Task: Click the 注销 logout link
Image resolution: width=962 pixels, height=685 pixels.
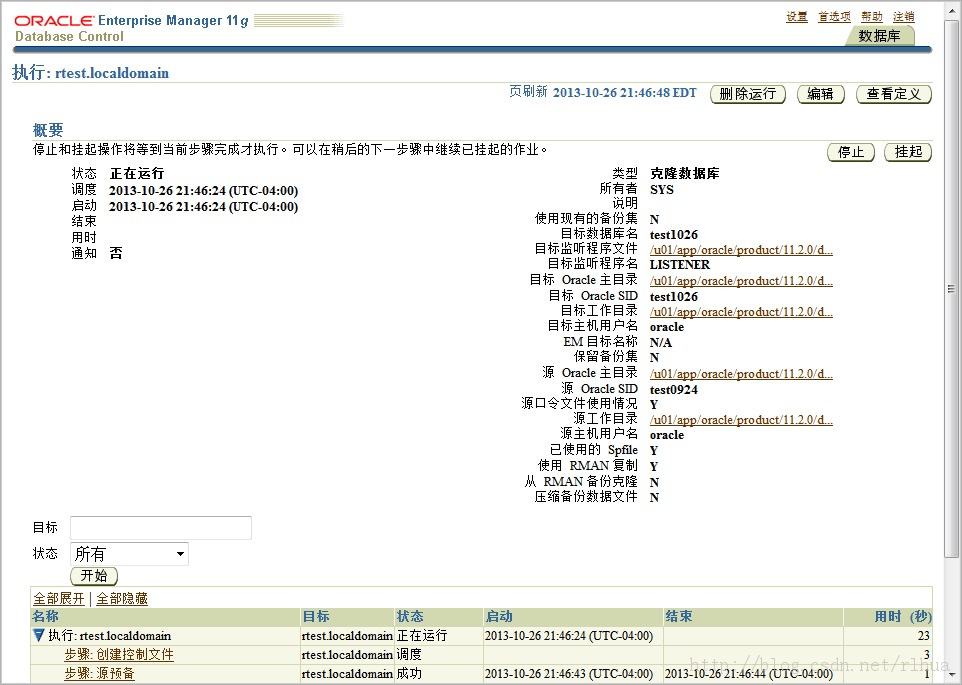Action: (904, 17)
